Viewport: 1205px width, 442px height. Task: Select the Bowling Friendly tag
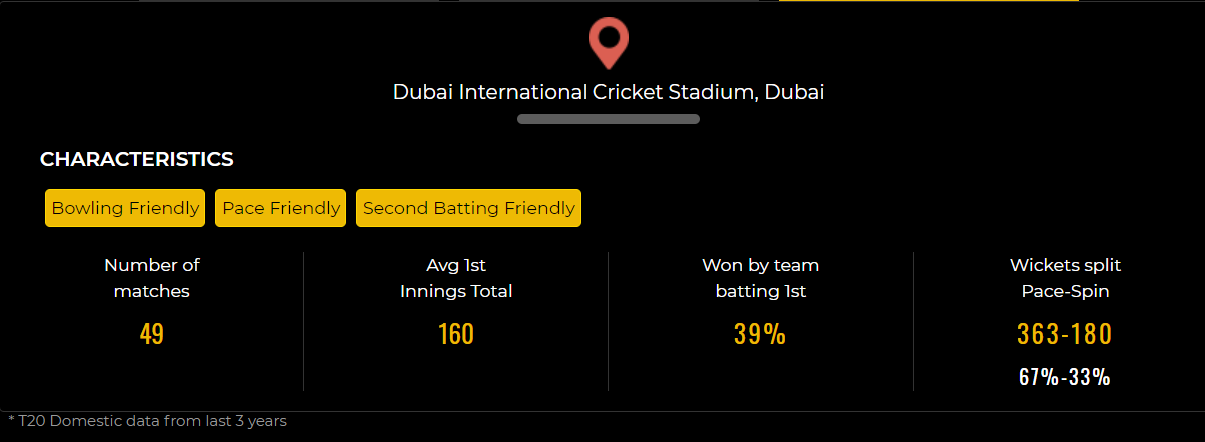pyautogui.click(x=125, y=208)
